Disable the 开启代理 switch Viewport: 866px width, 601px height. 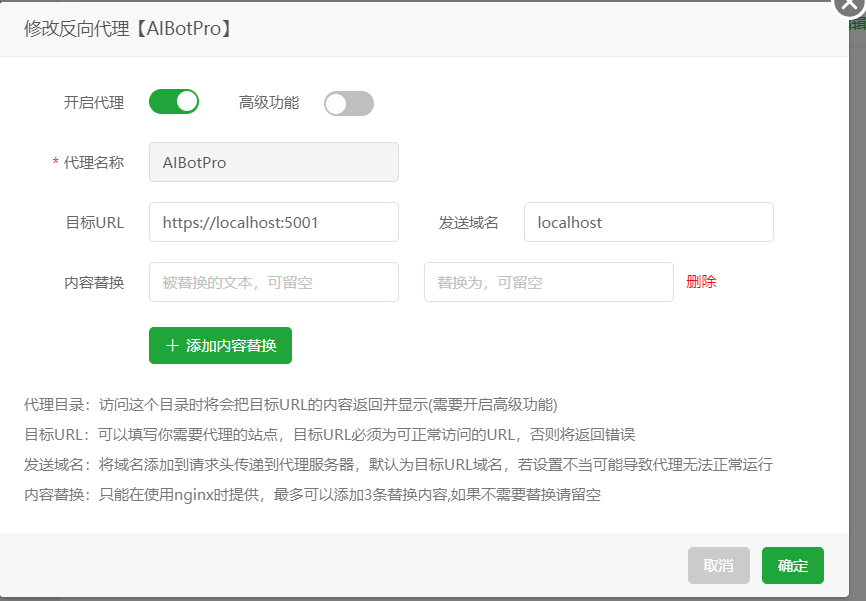click(174, 102)
